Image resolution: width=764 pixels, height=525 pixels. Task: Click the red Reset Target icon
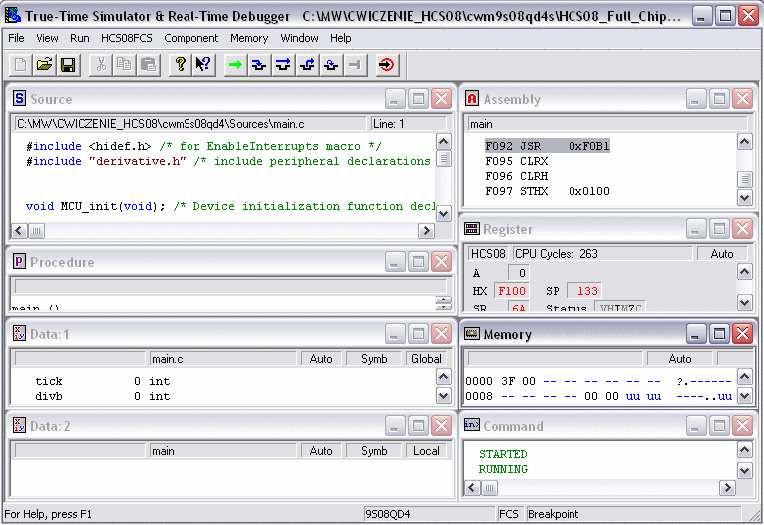(387, 64)
